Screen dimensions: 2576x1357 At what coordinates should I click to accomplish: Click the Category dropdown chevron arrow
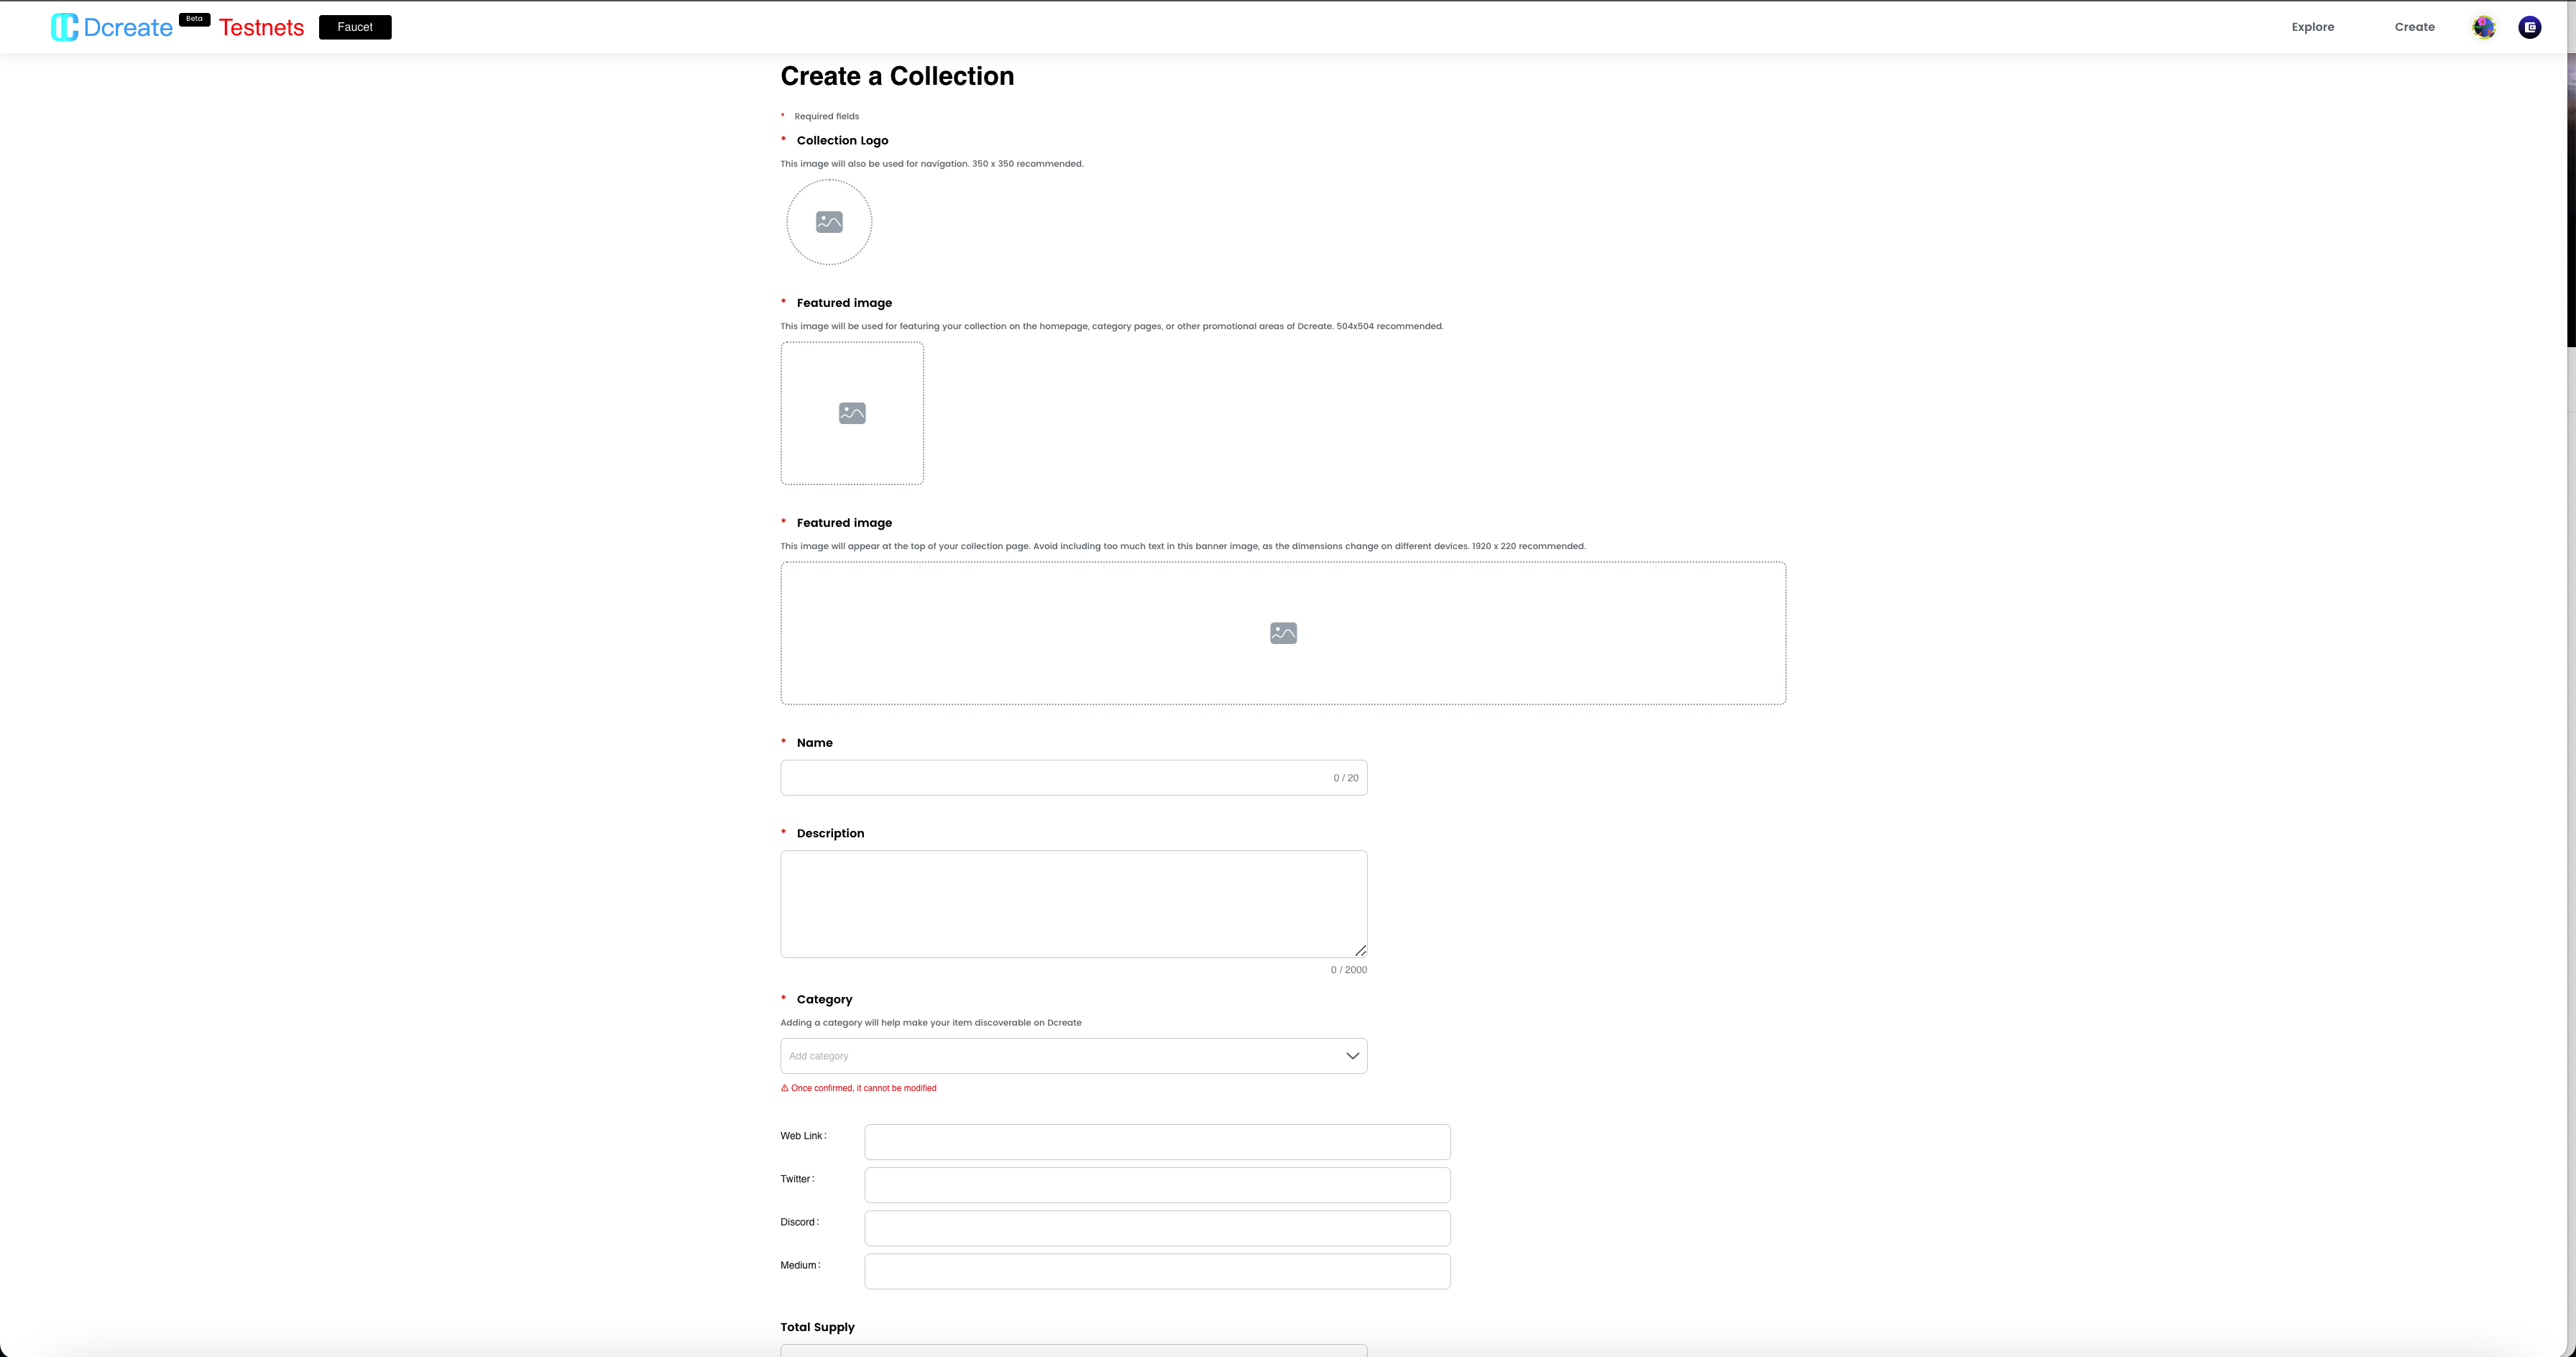click(1352, 1056)
